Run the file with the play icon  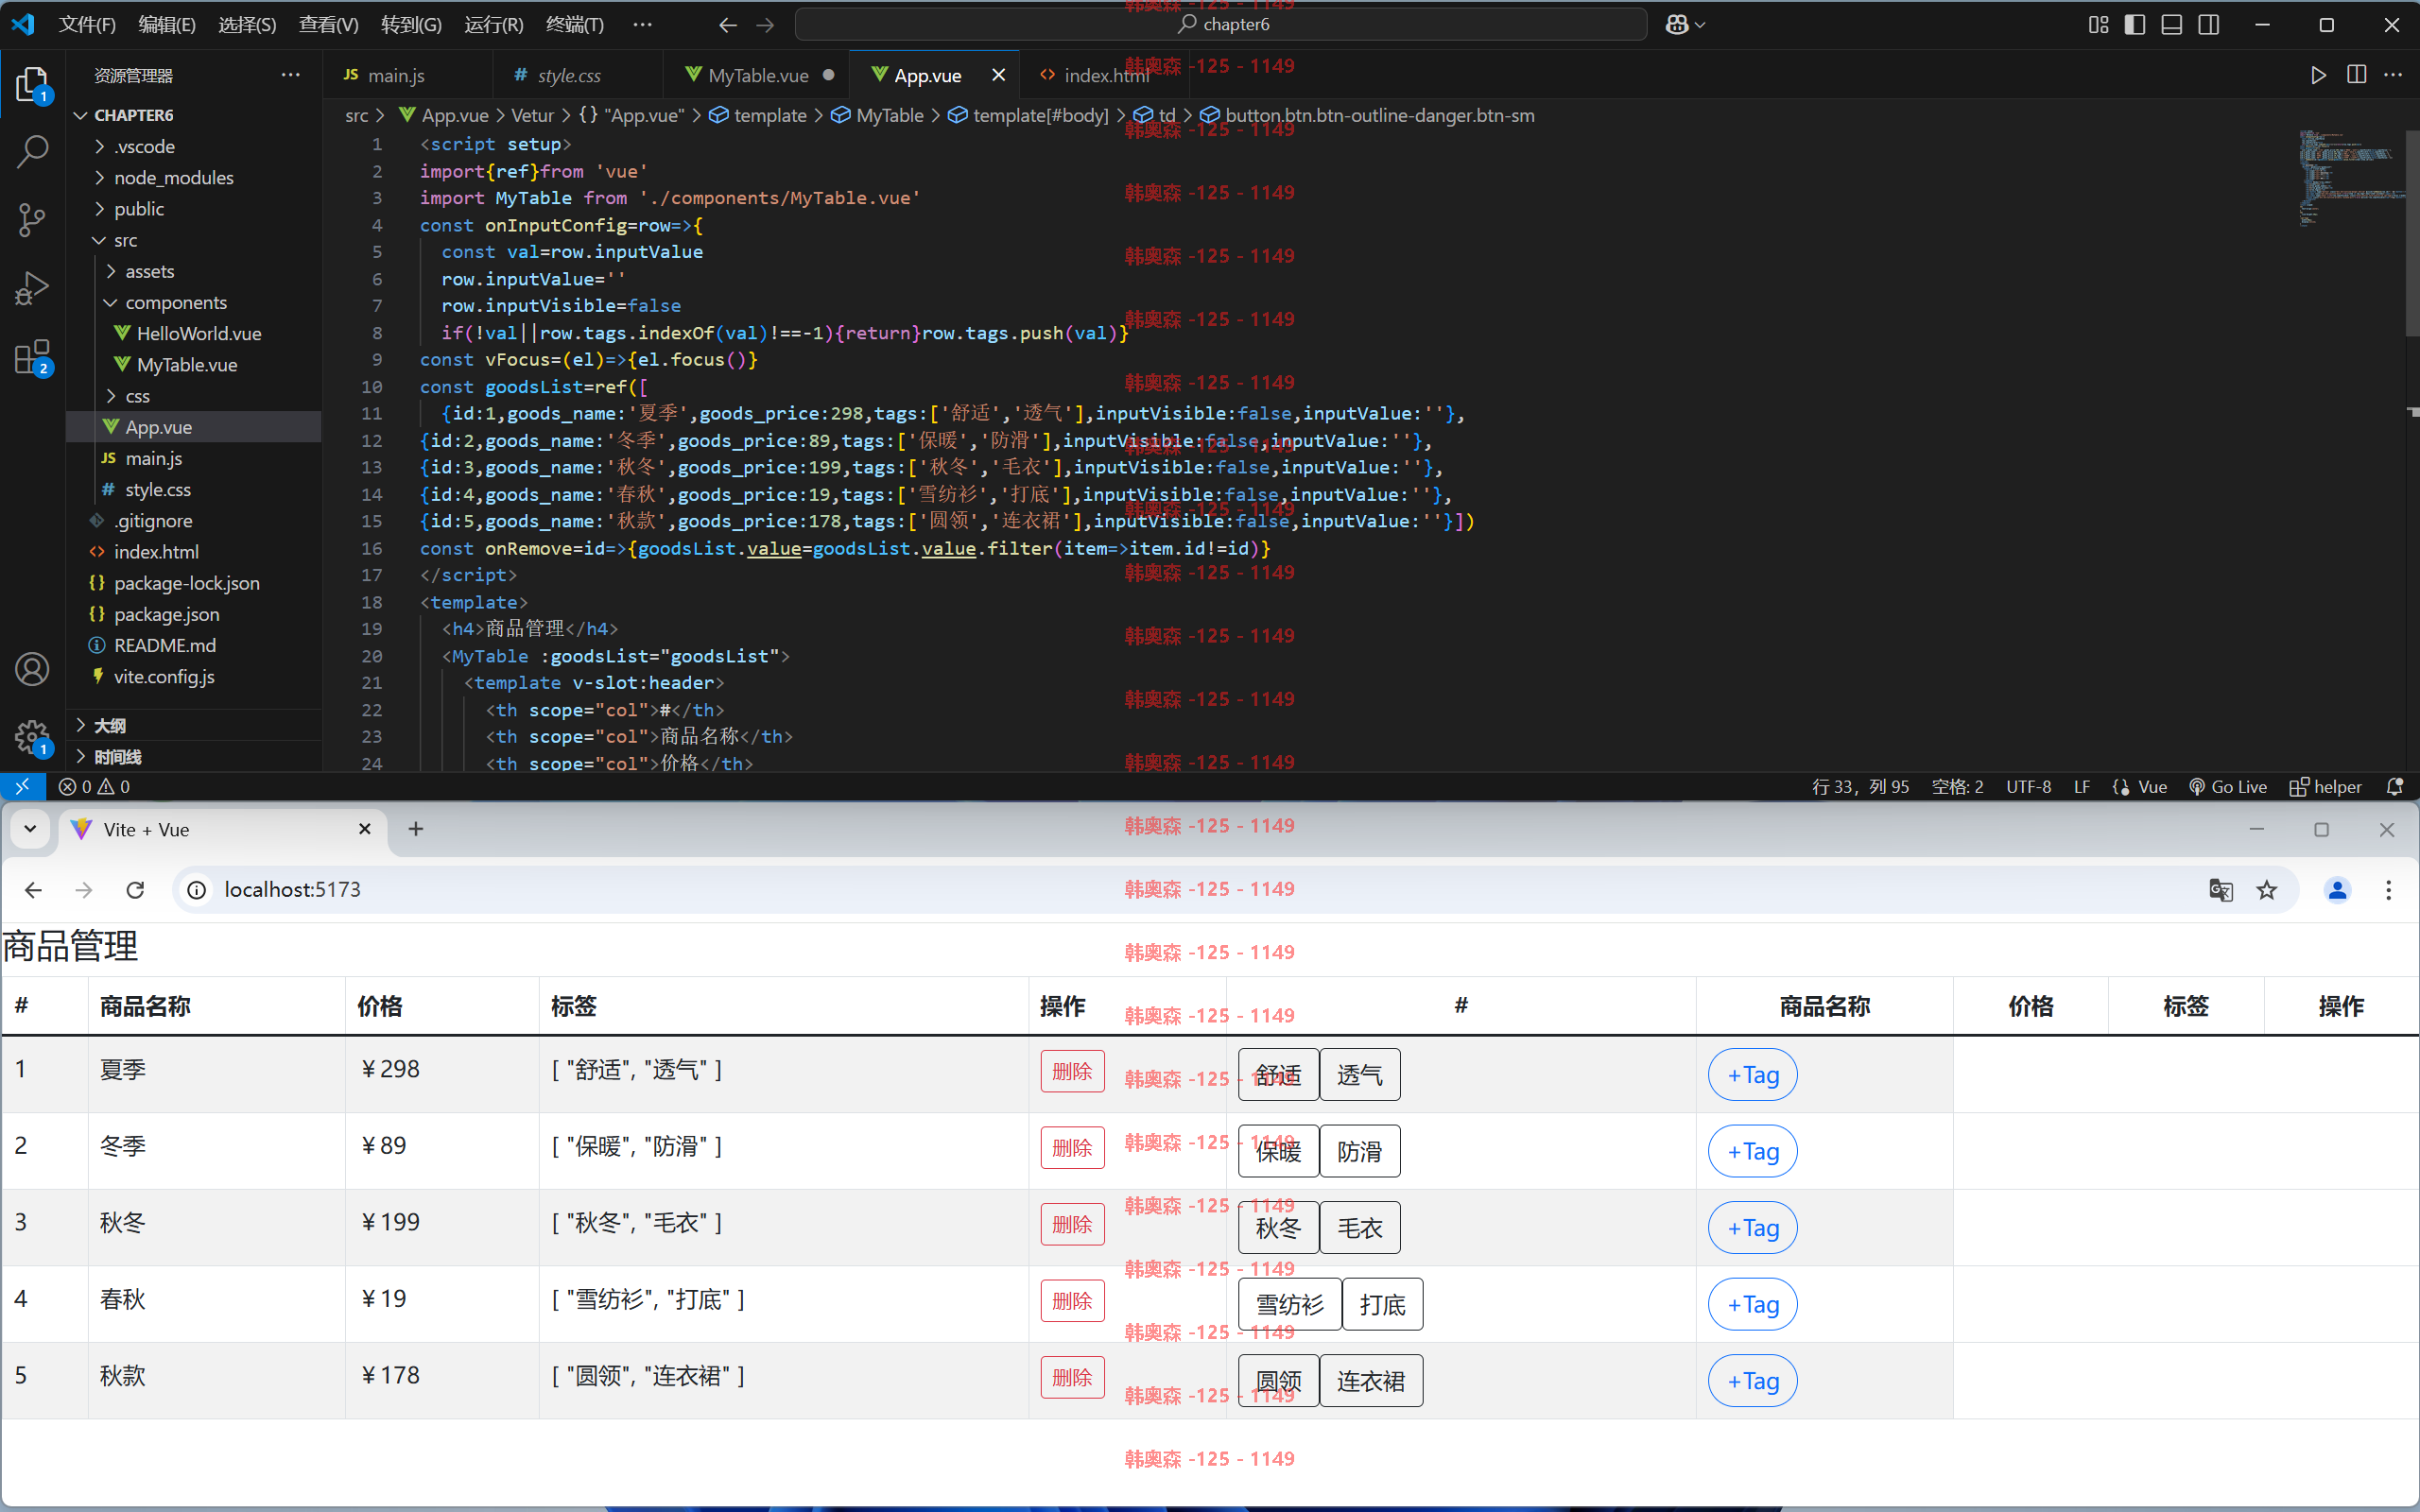click(2318, 75)
